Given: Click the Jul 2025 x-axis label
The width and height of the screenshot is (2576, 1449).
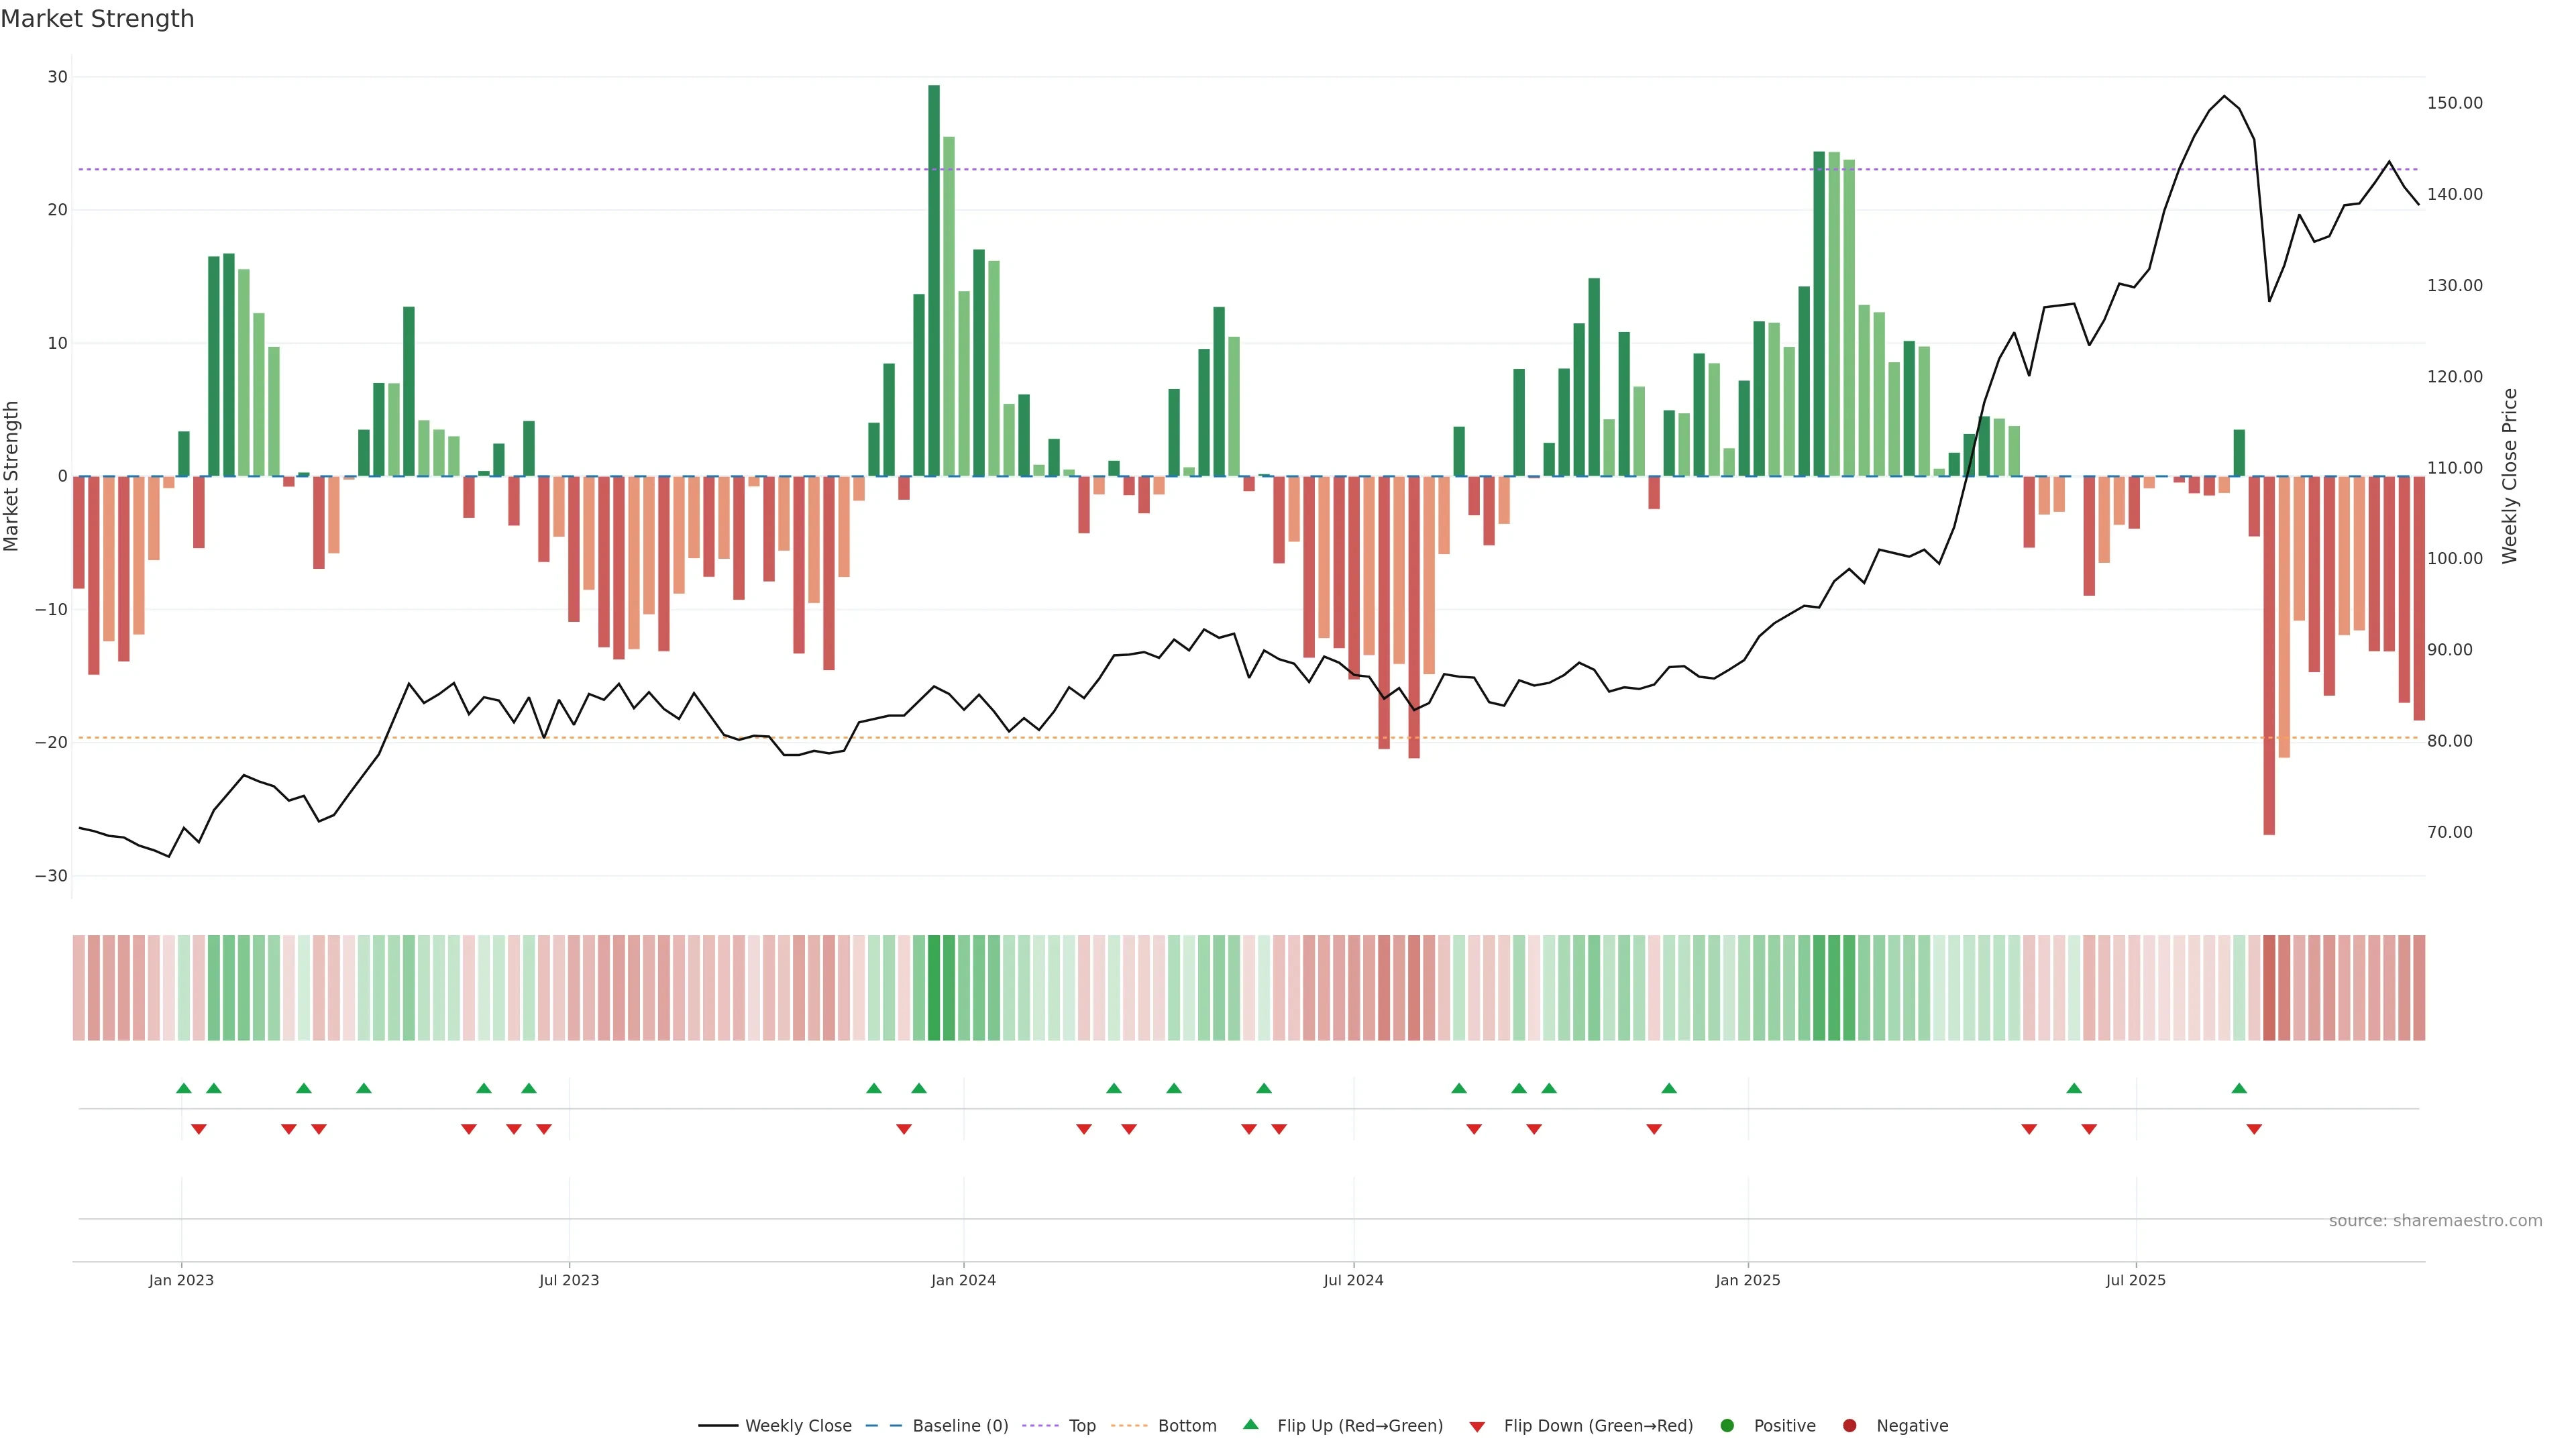Looking at the screenshot, I should pyautogui.click(x=2135, y=1280).
